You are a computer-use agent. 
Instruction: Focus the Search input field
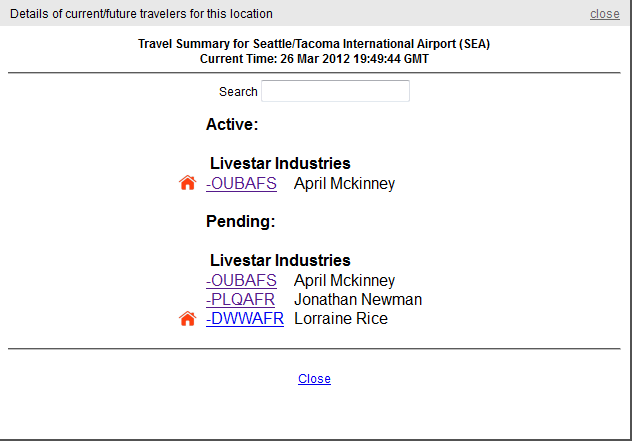click(335, 91)
